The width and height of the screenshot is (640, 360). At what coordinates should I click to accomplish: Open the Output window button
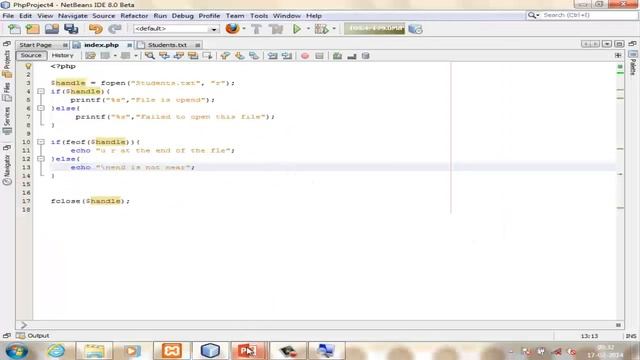click(33, 336)
